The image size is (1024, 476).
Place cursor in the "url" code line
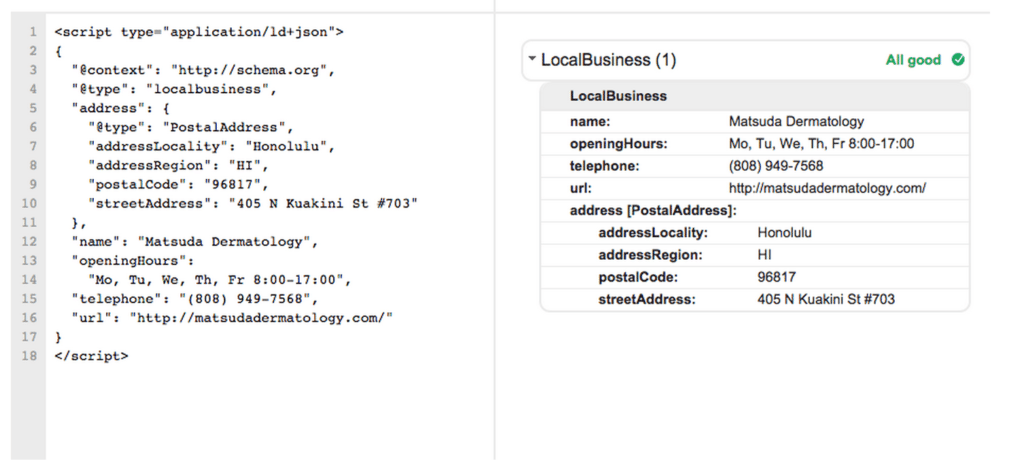(232, 318)
